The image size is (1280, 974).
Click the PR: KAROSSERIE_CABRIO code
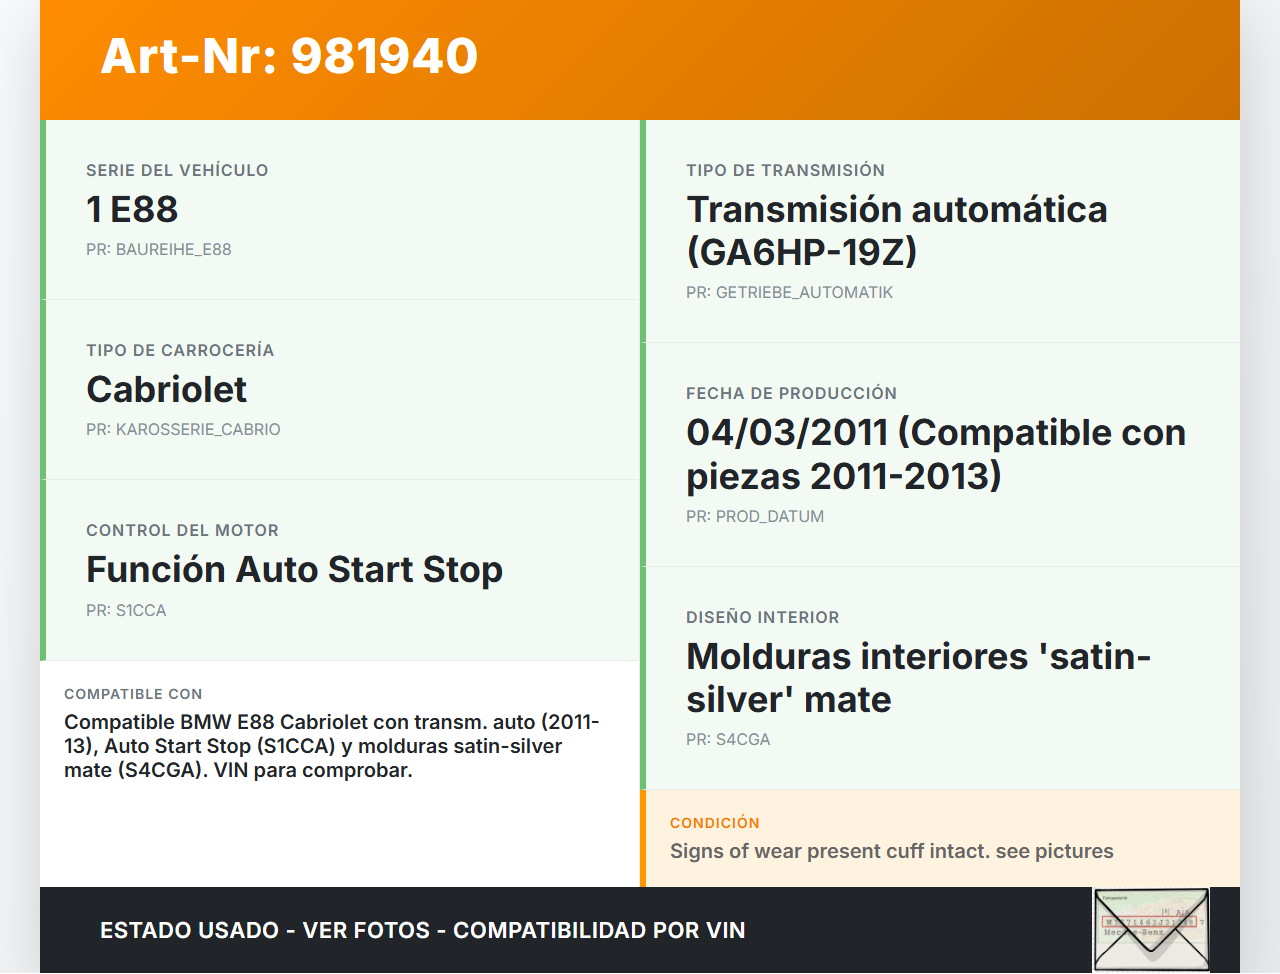point(183,429)
